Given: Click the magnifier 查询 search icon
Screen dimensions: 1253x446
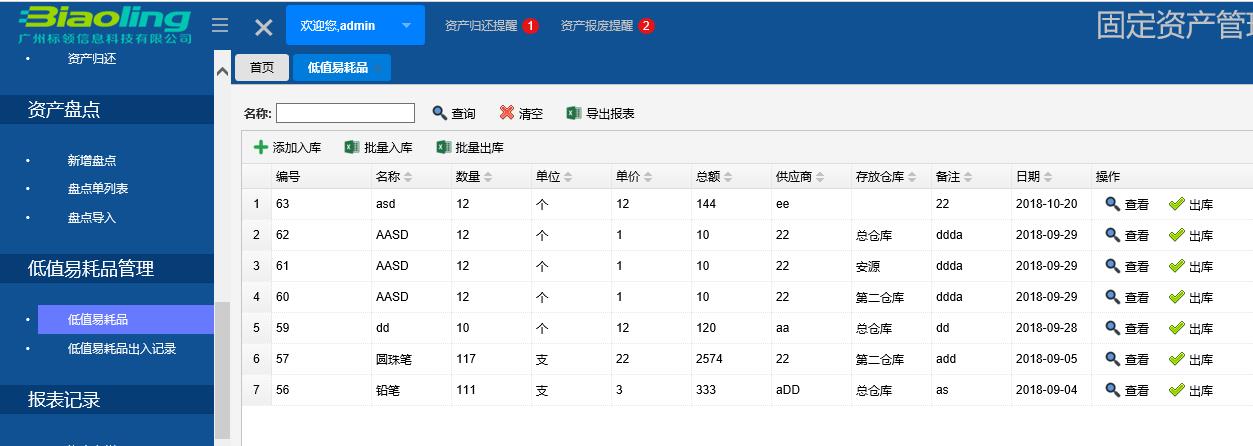Looking at the screenshot, I should coord(439,113).
